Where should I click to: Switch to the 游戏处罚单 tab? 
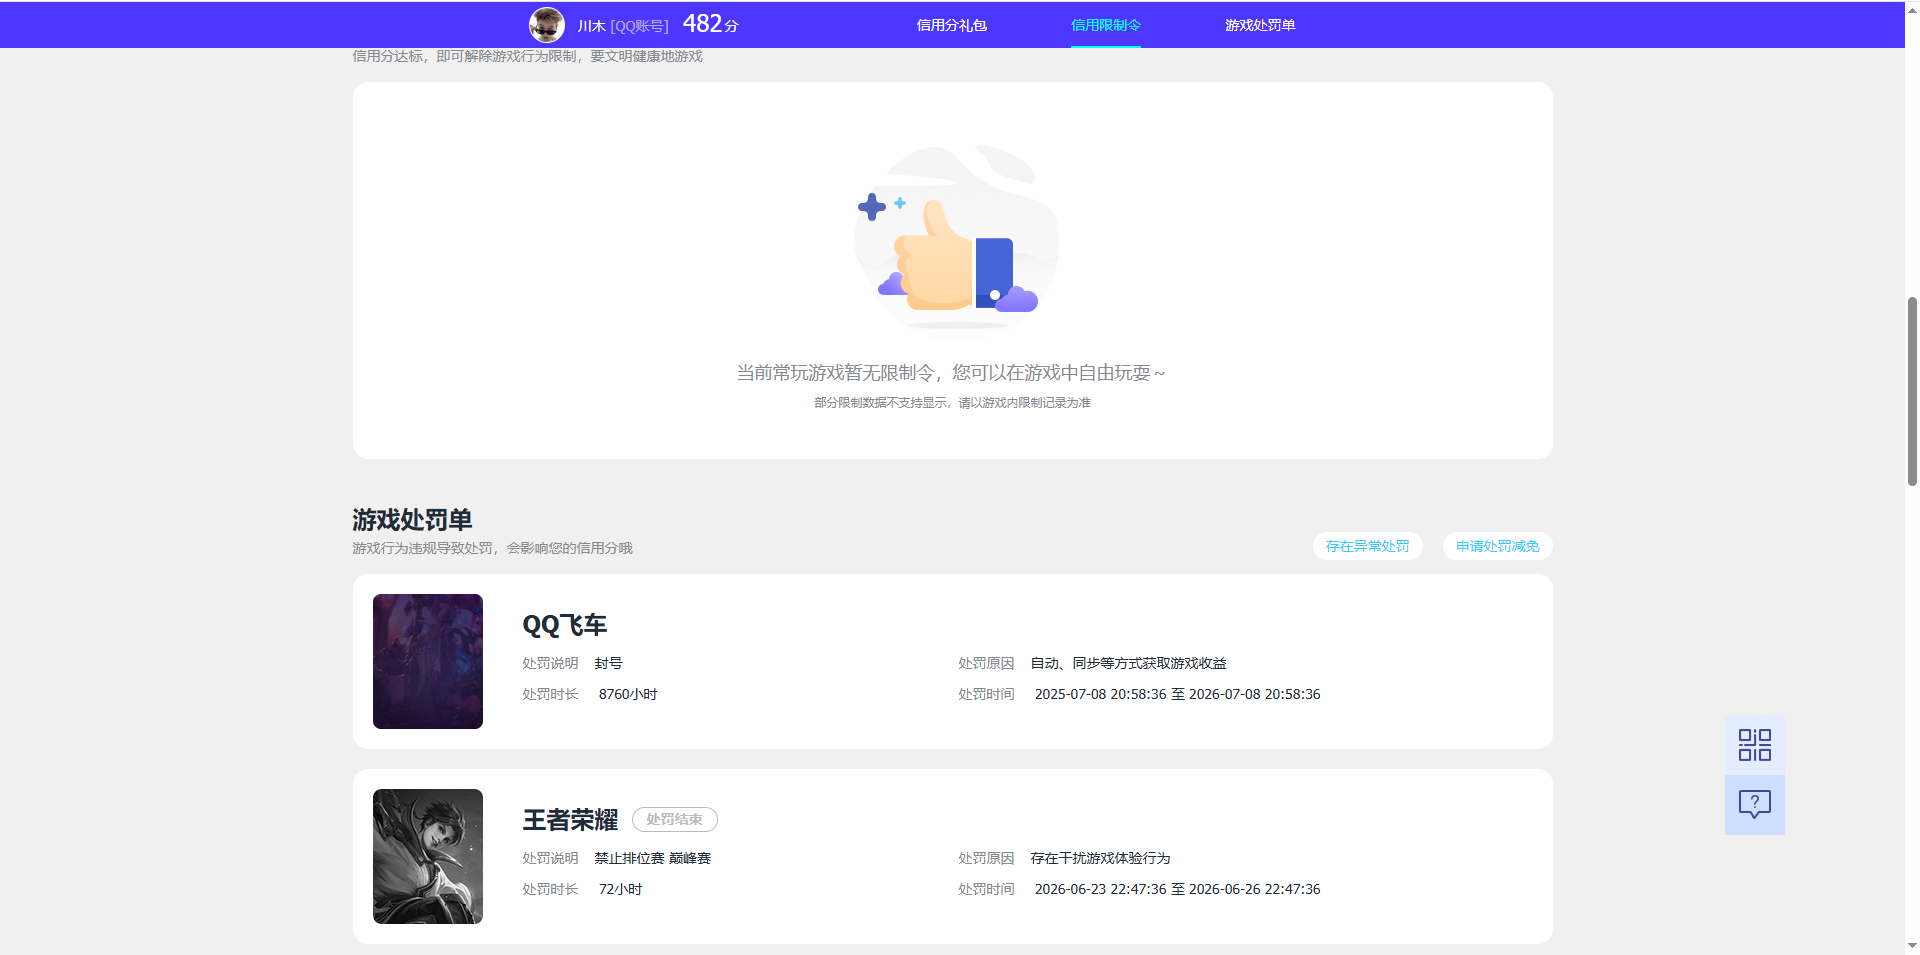(1260, 25)
